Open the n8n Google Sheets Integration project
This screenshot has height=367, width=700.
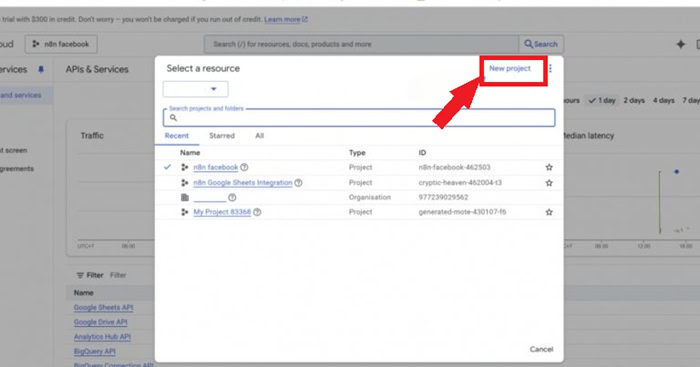pos(243,183)
